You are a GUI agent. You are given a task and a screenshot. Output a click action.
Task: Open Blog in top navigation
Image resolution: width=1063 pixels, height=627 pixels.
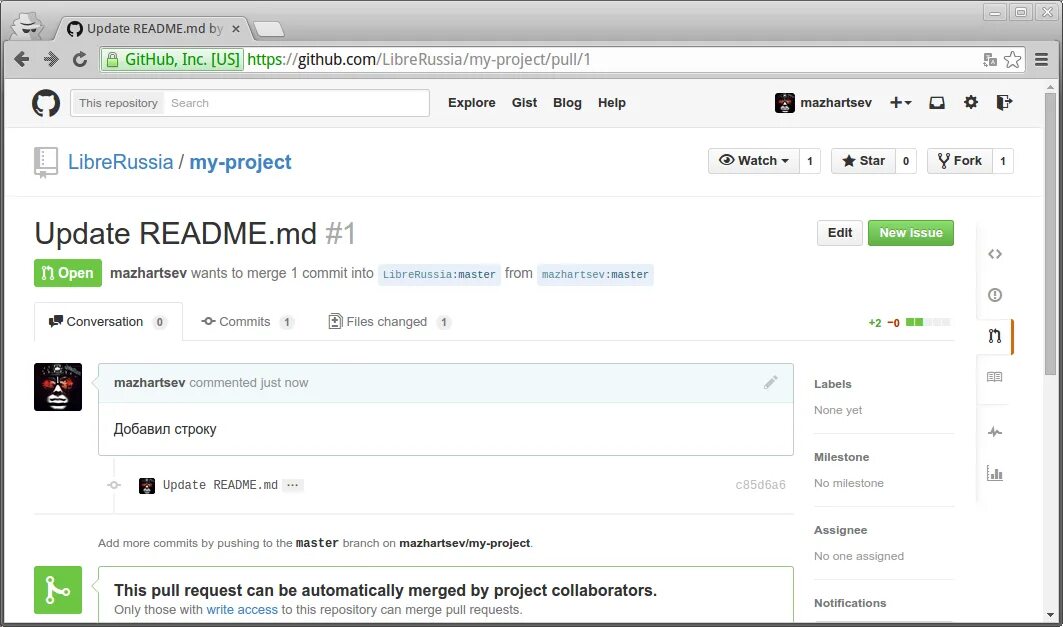coord(567,103)
